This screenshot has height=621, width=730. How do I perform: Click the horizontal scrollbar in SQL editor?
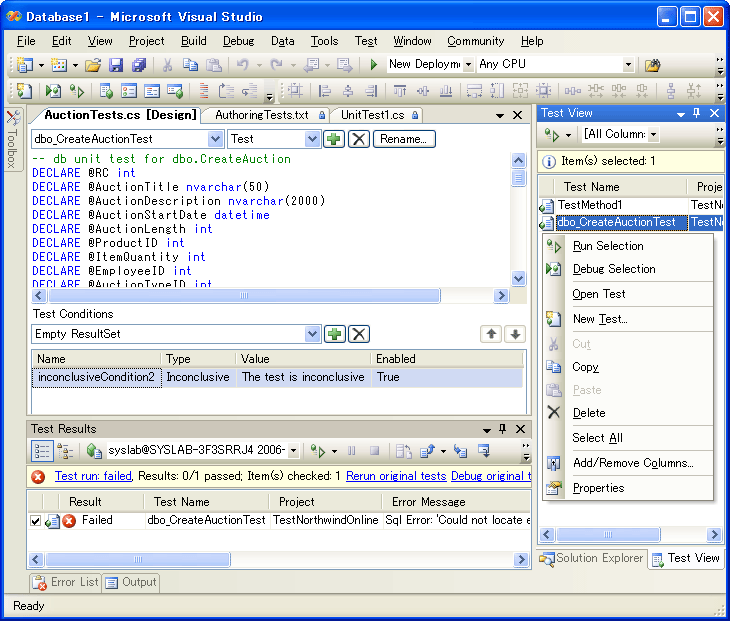coord(244,296)
